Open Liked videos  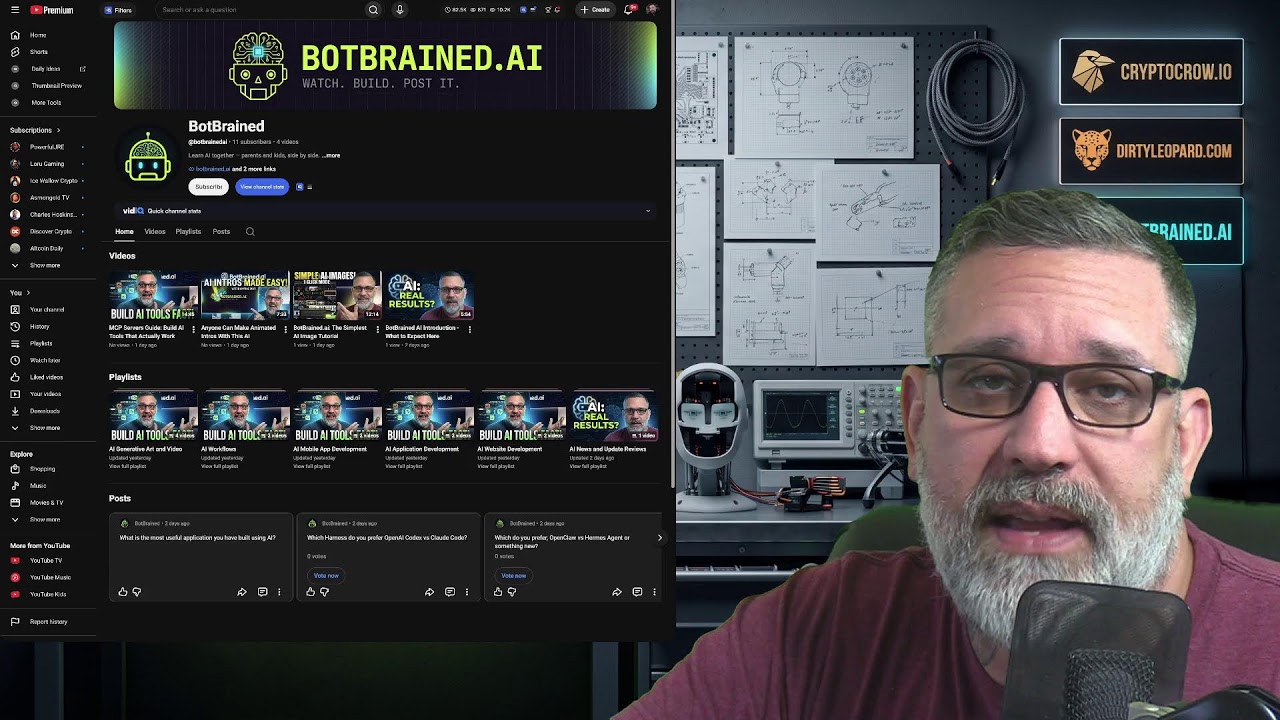(45, 377)
